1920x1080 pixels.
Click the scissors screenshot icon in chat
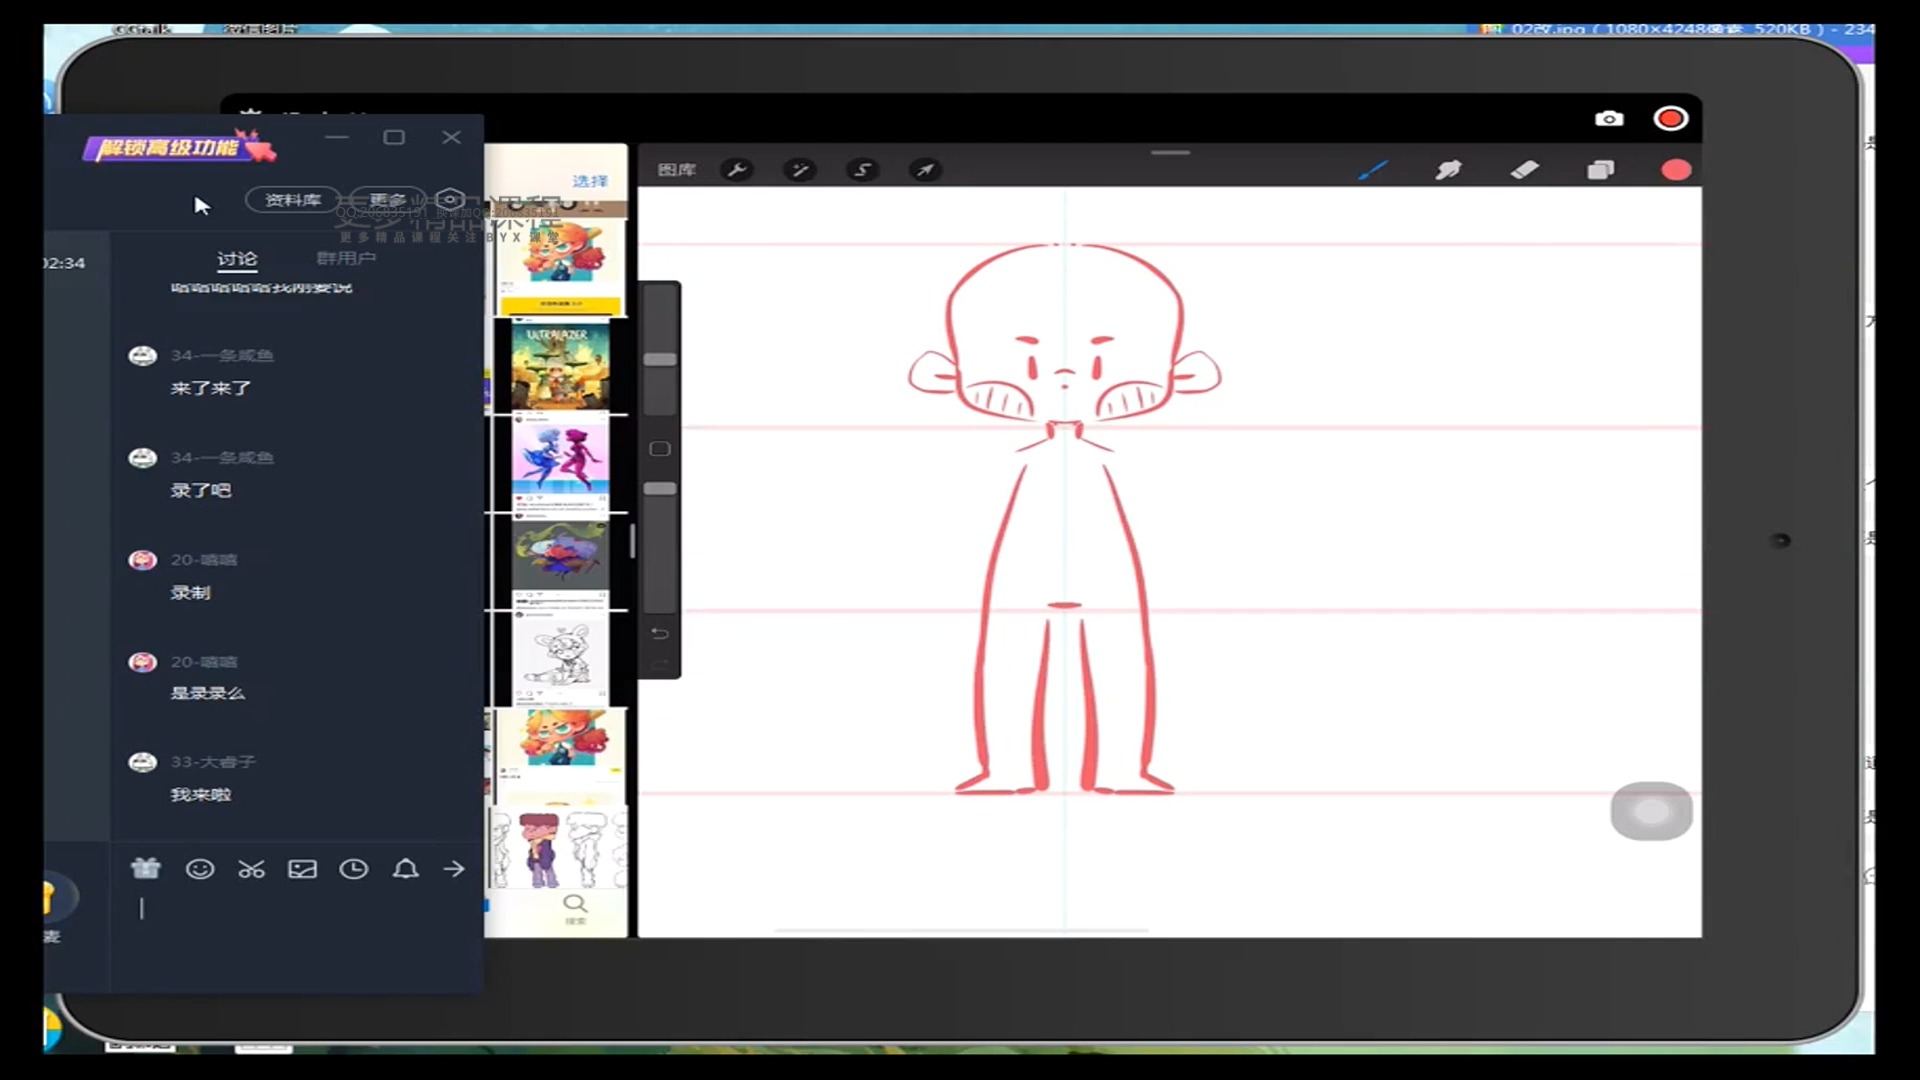point(251,869)
